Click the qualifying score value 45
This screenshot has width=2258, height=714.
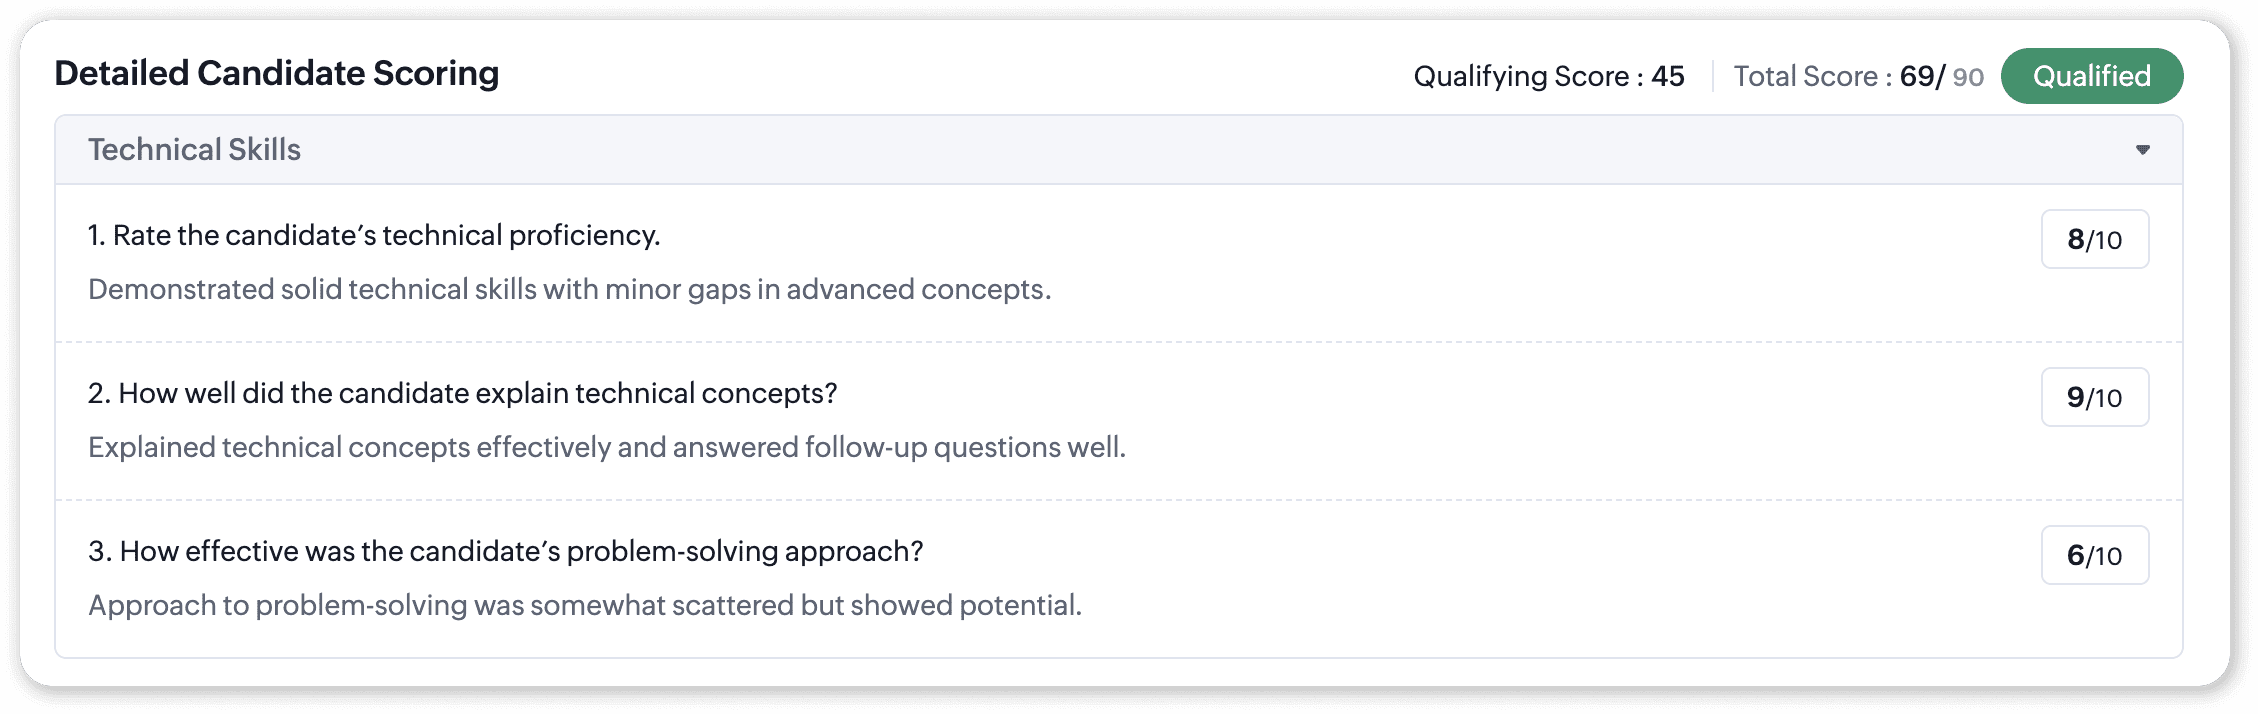pyautogui.click(x=1668, y=76)
